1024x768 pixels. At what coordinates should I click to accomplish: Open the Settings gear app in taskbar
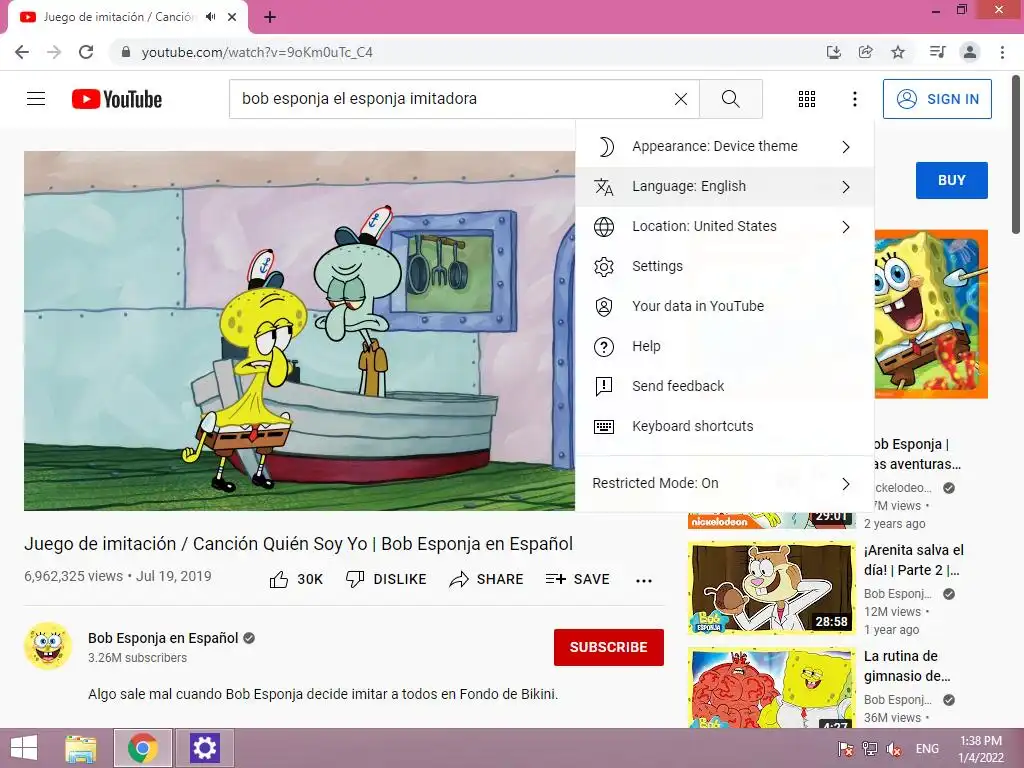point(204,748)
